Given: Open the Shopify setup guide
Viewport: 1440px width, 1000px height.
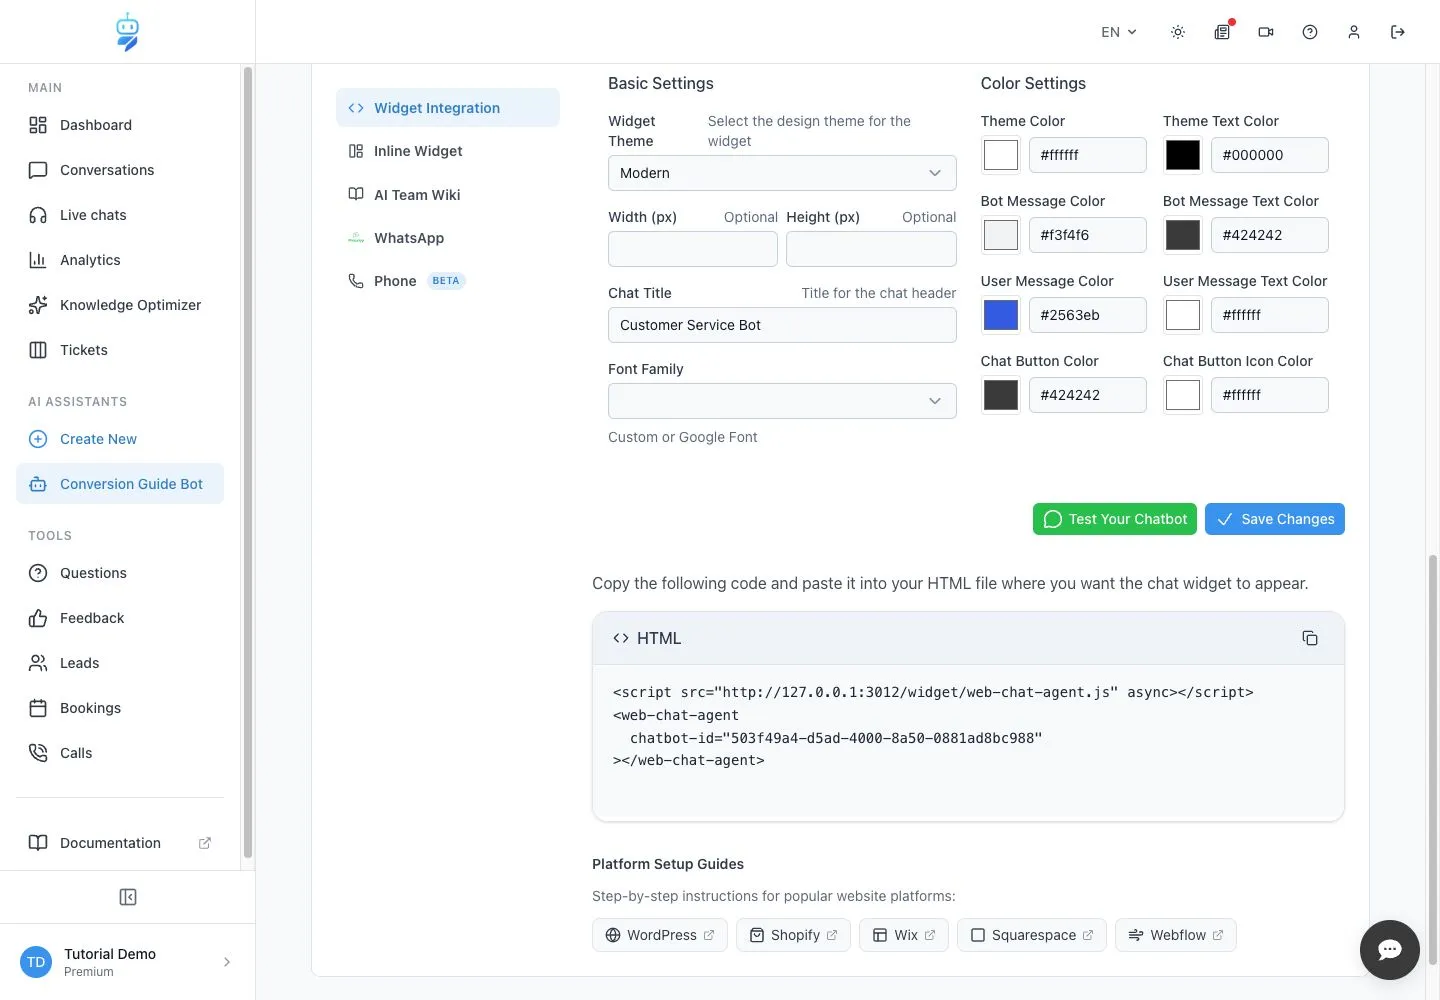Looking at the screenshot, I should point(793,935).
